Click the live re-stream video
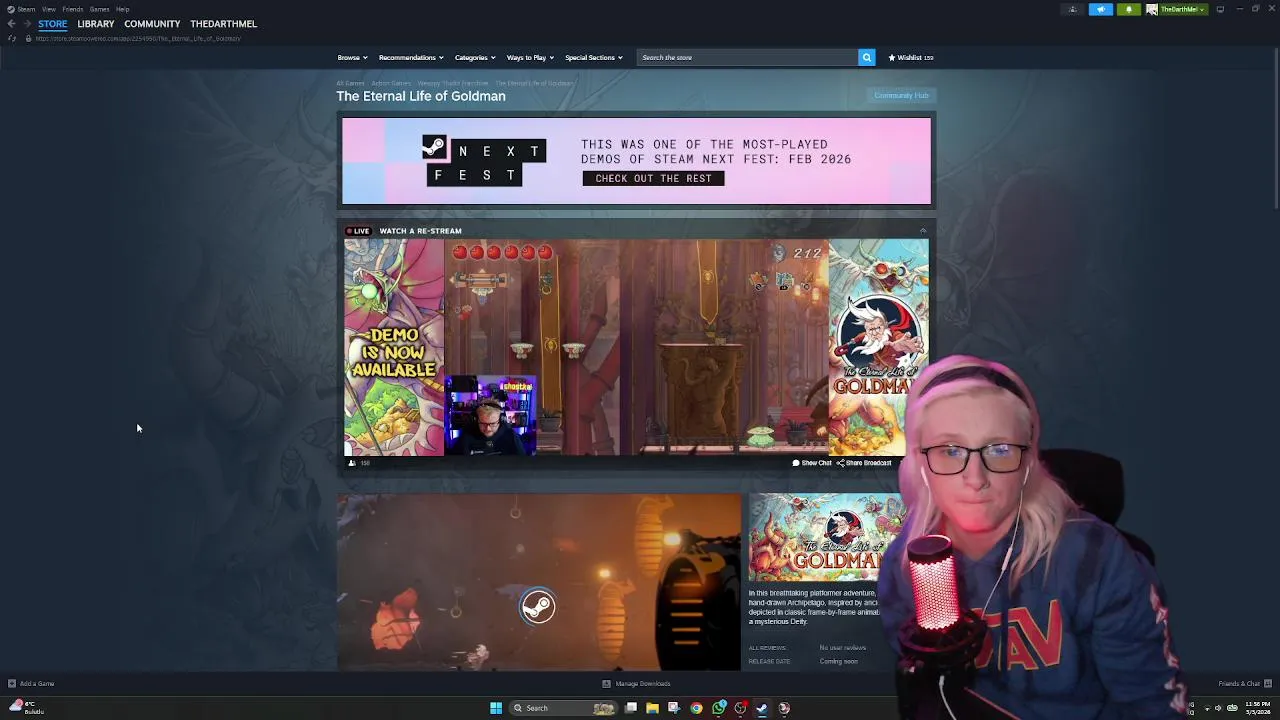The width and height of the screenshot is (1280, 720). tap(636, 347)
